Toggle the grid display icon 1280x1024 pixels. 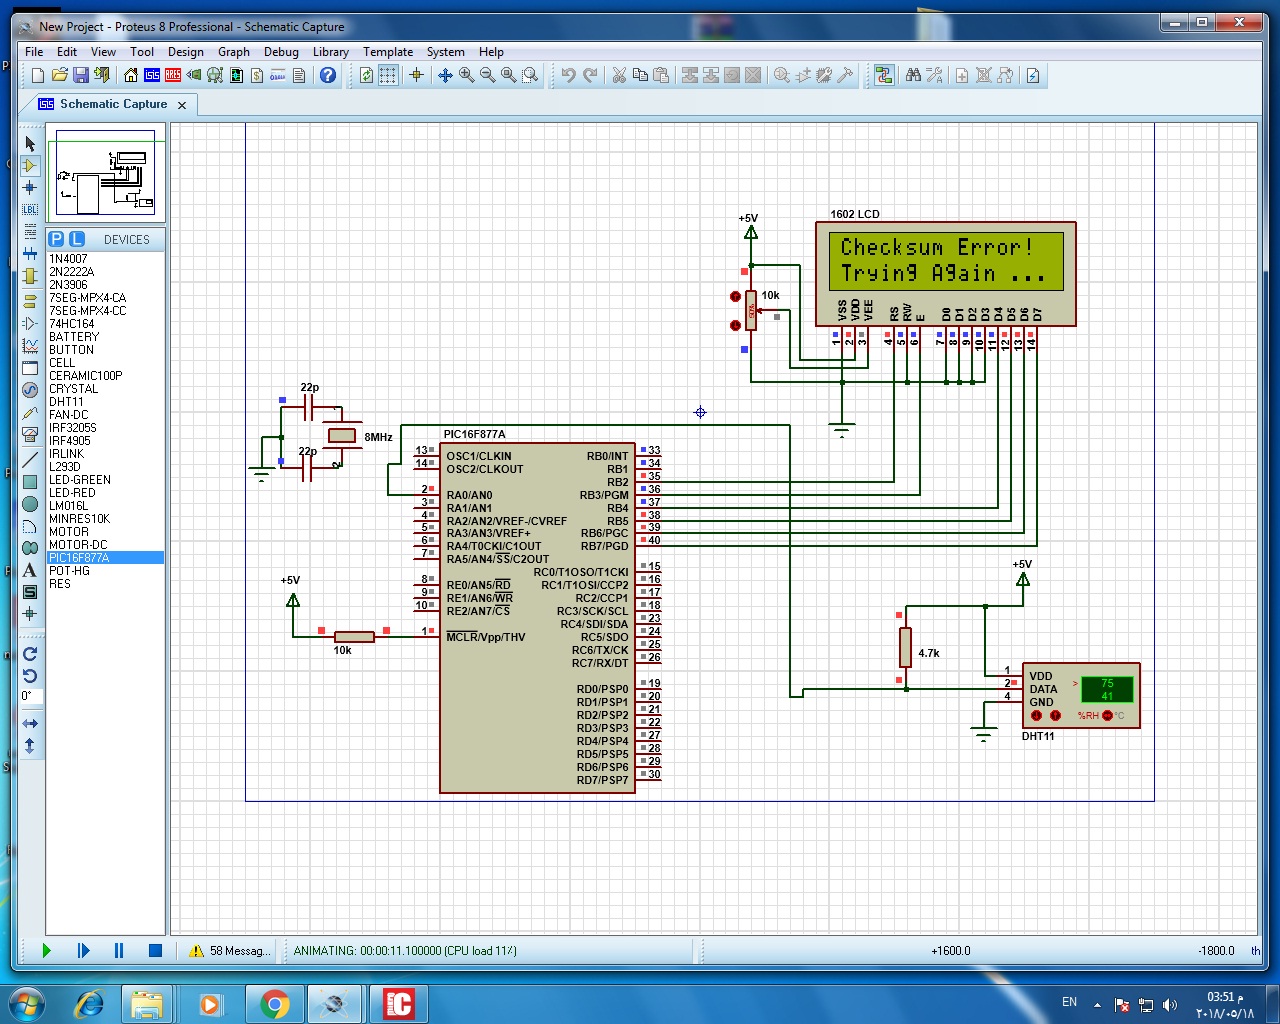[x=388, y=75]
